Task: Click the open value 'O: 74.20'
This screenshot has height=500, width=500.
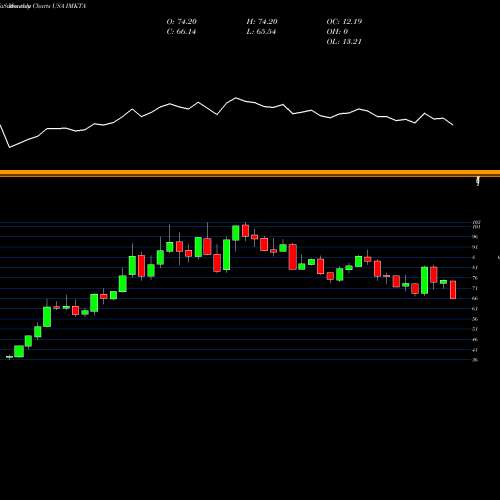Action: 182,21
